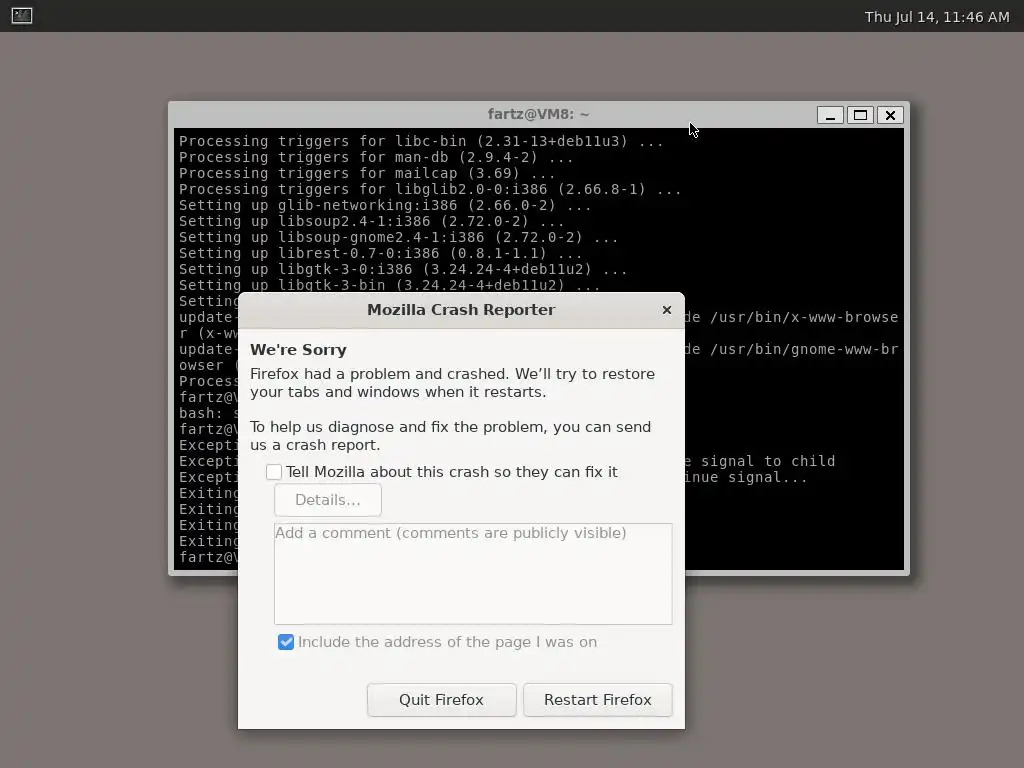Close the Mozilla Crash Reporter dialog
The width and height of the screenshot is (1024, 768).
coord(666,310)
